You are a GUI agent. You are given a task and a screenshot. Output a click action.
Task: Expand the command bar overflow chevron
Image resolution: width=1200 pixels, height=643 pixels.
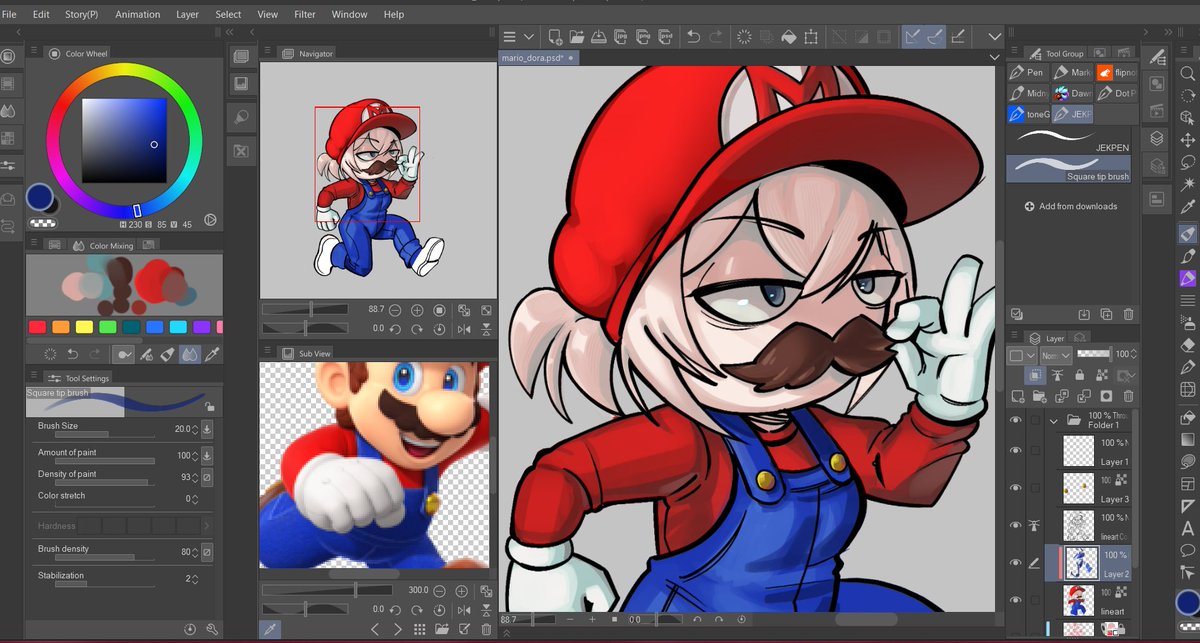click(x=993, y=37)
